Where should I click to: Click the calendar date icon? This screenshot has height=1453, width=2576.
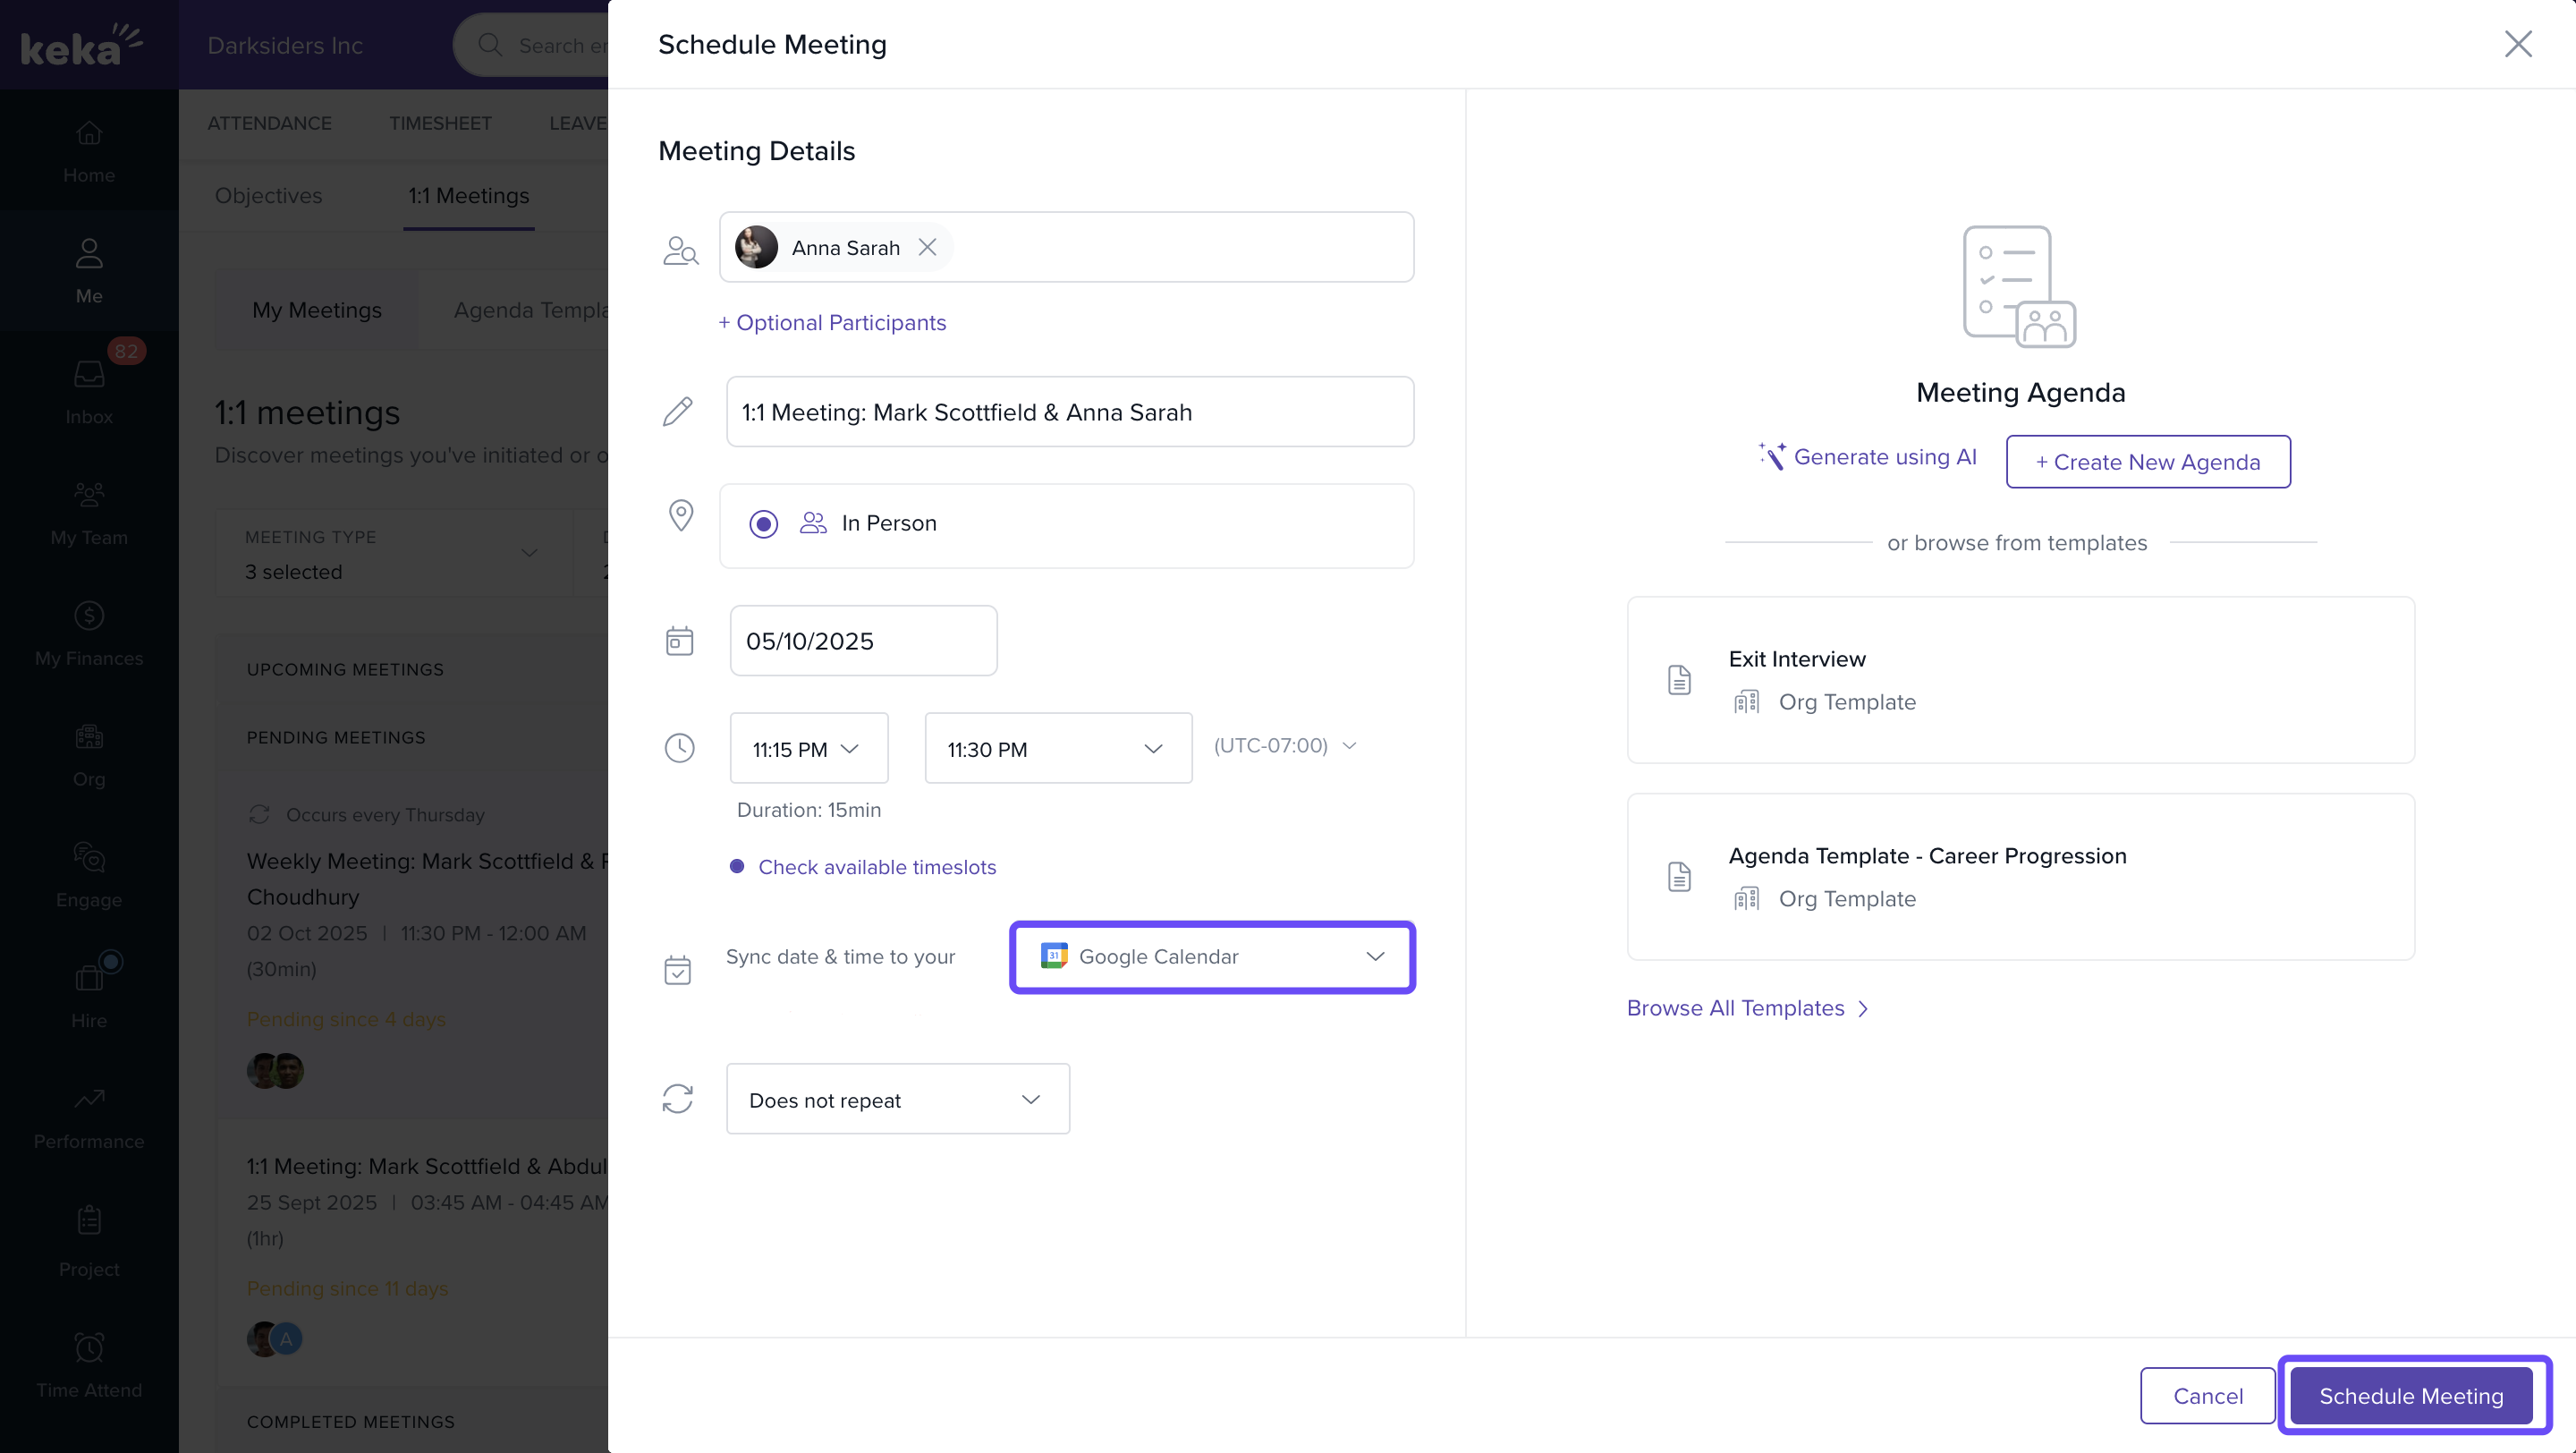click(x=679, y=641)
